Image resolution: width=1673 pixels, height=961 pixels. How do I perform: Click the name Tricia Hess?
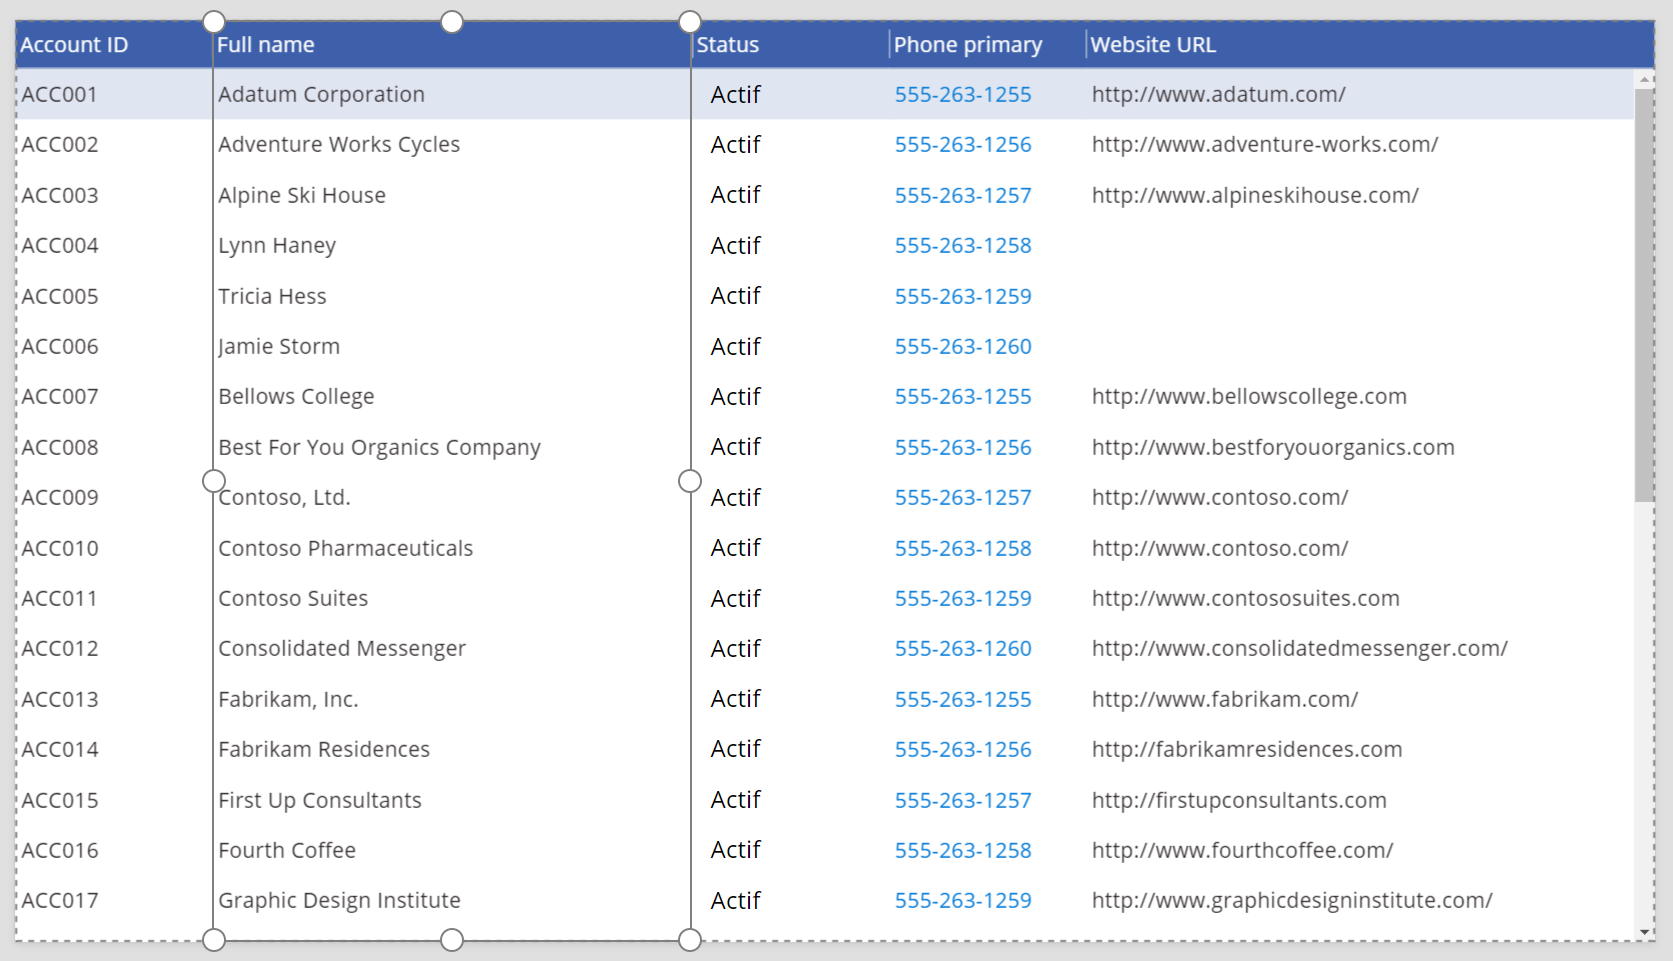pos(273,297)
